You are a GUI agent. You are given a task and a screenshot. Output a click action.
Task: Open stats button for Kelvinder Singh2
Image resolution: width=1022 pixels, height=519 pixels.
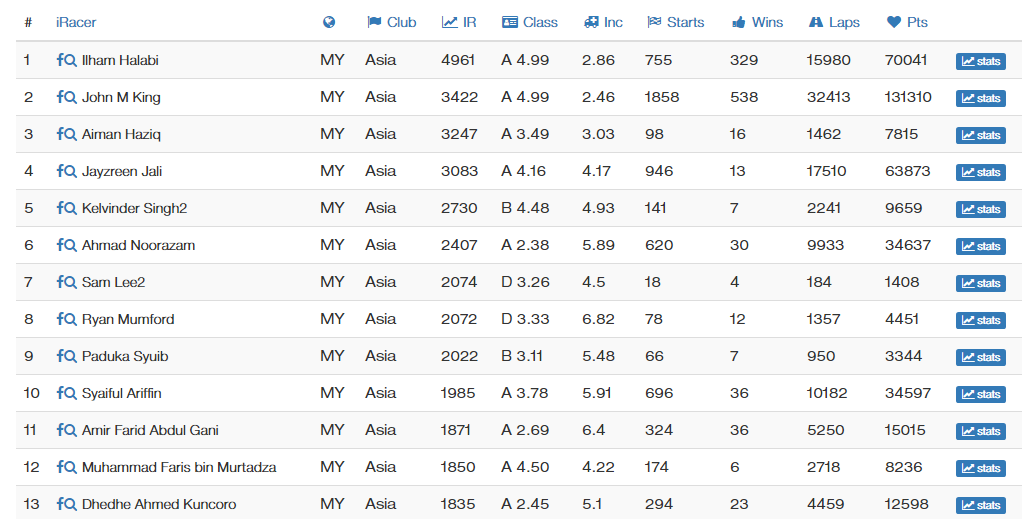coord(980,209)
